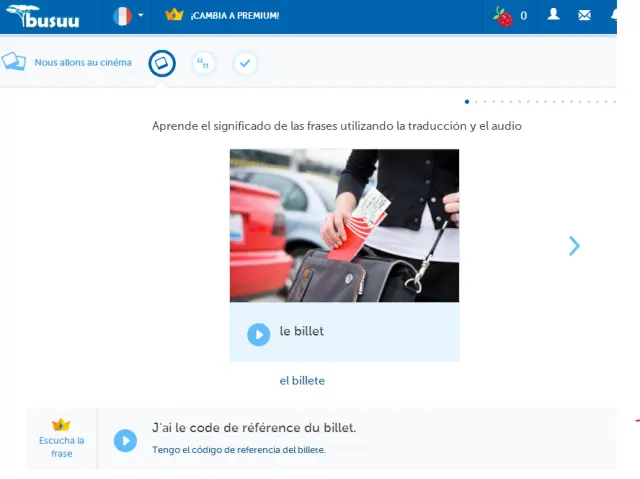Click the lesson flashcards icon beside title

click(14, 62)
